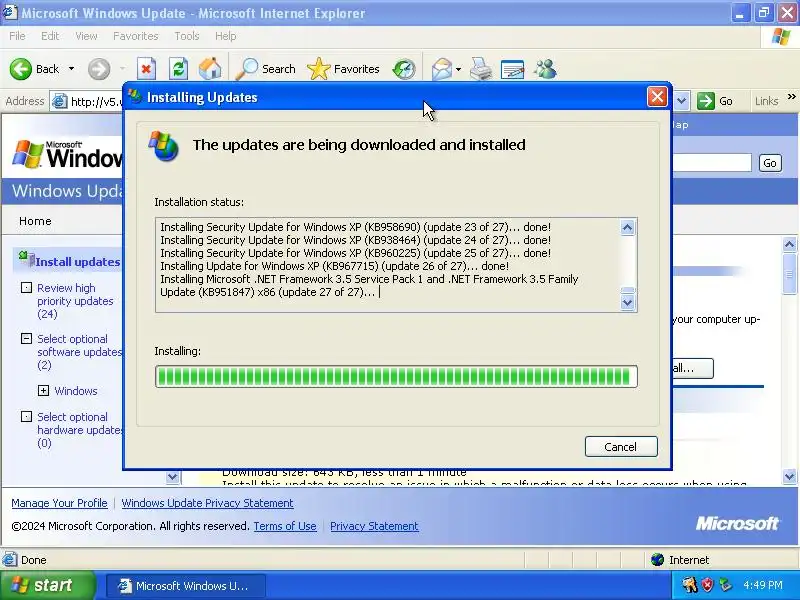Open the footer Privacy Statement link
The image size is (800, 600).
click(x=374, y=526)
